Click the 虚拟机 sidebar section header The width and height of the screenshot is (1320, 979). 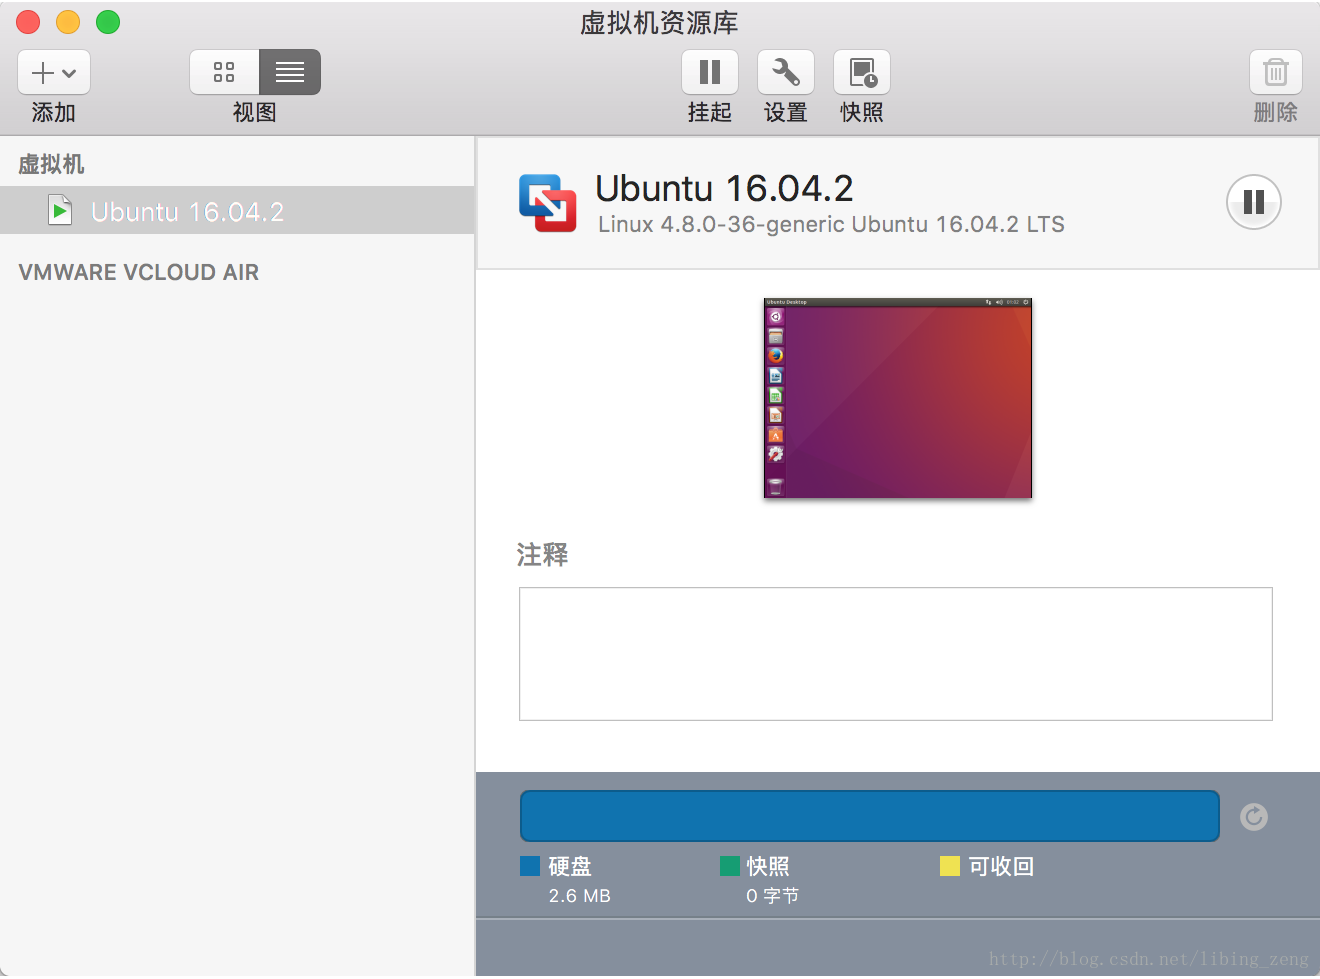pyautogui.click(x=51, y=164)
